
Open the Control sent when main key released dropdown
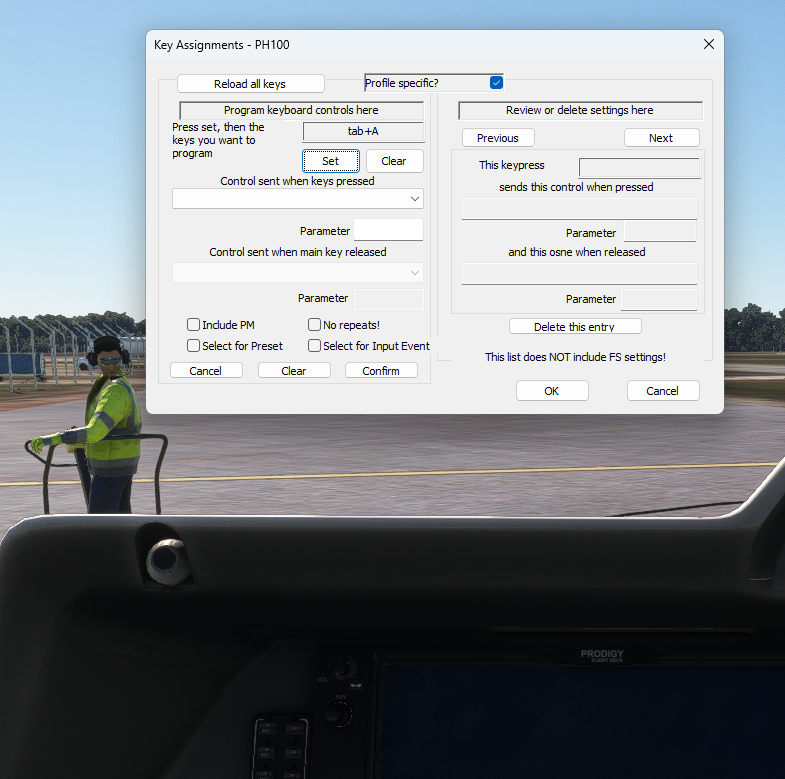pos(298,273)
